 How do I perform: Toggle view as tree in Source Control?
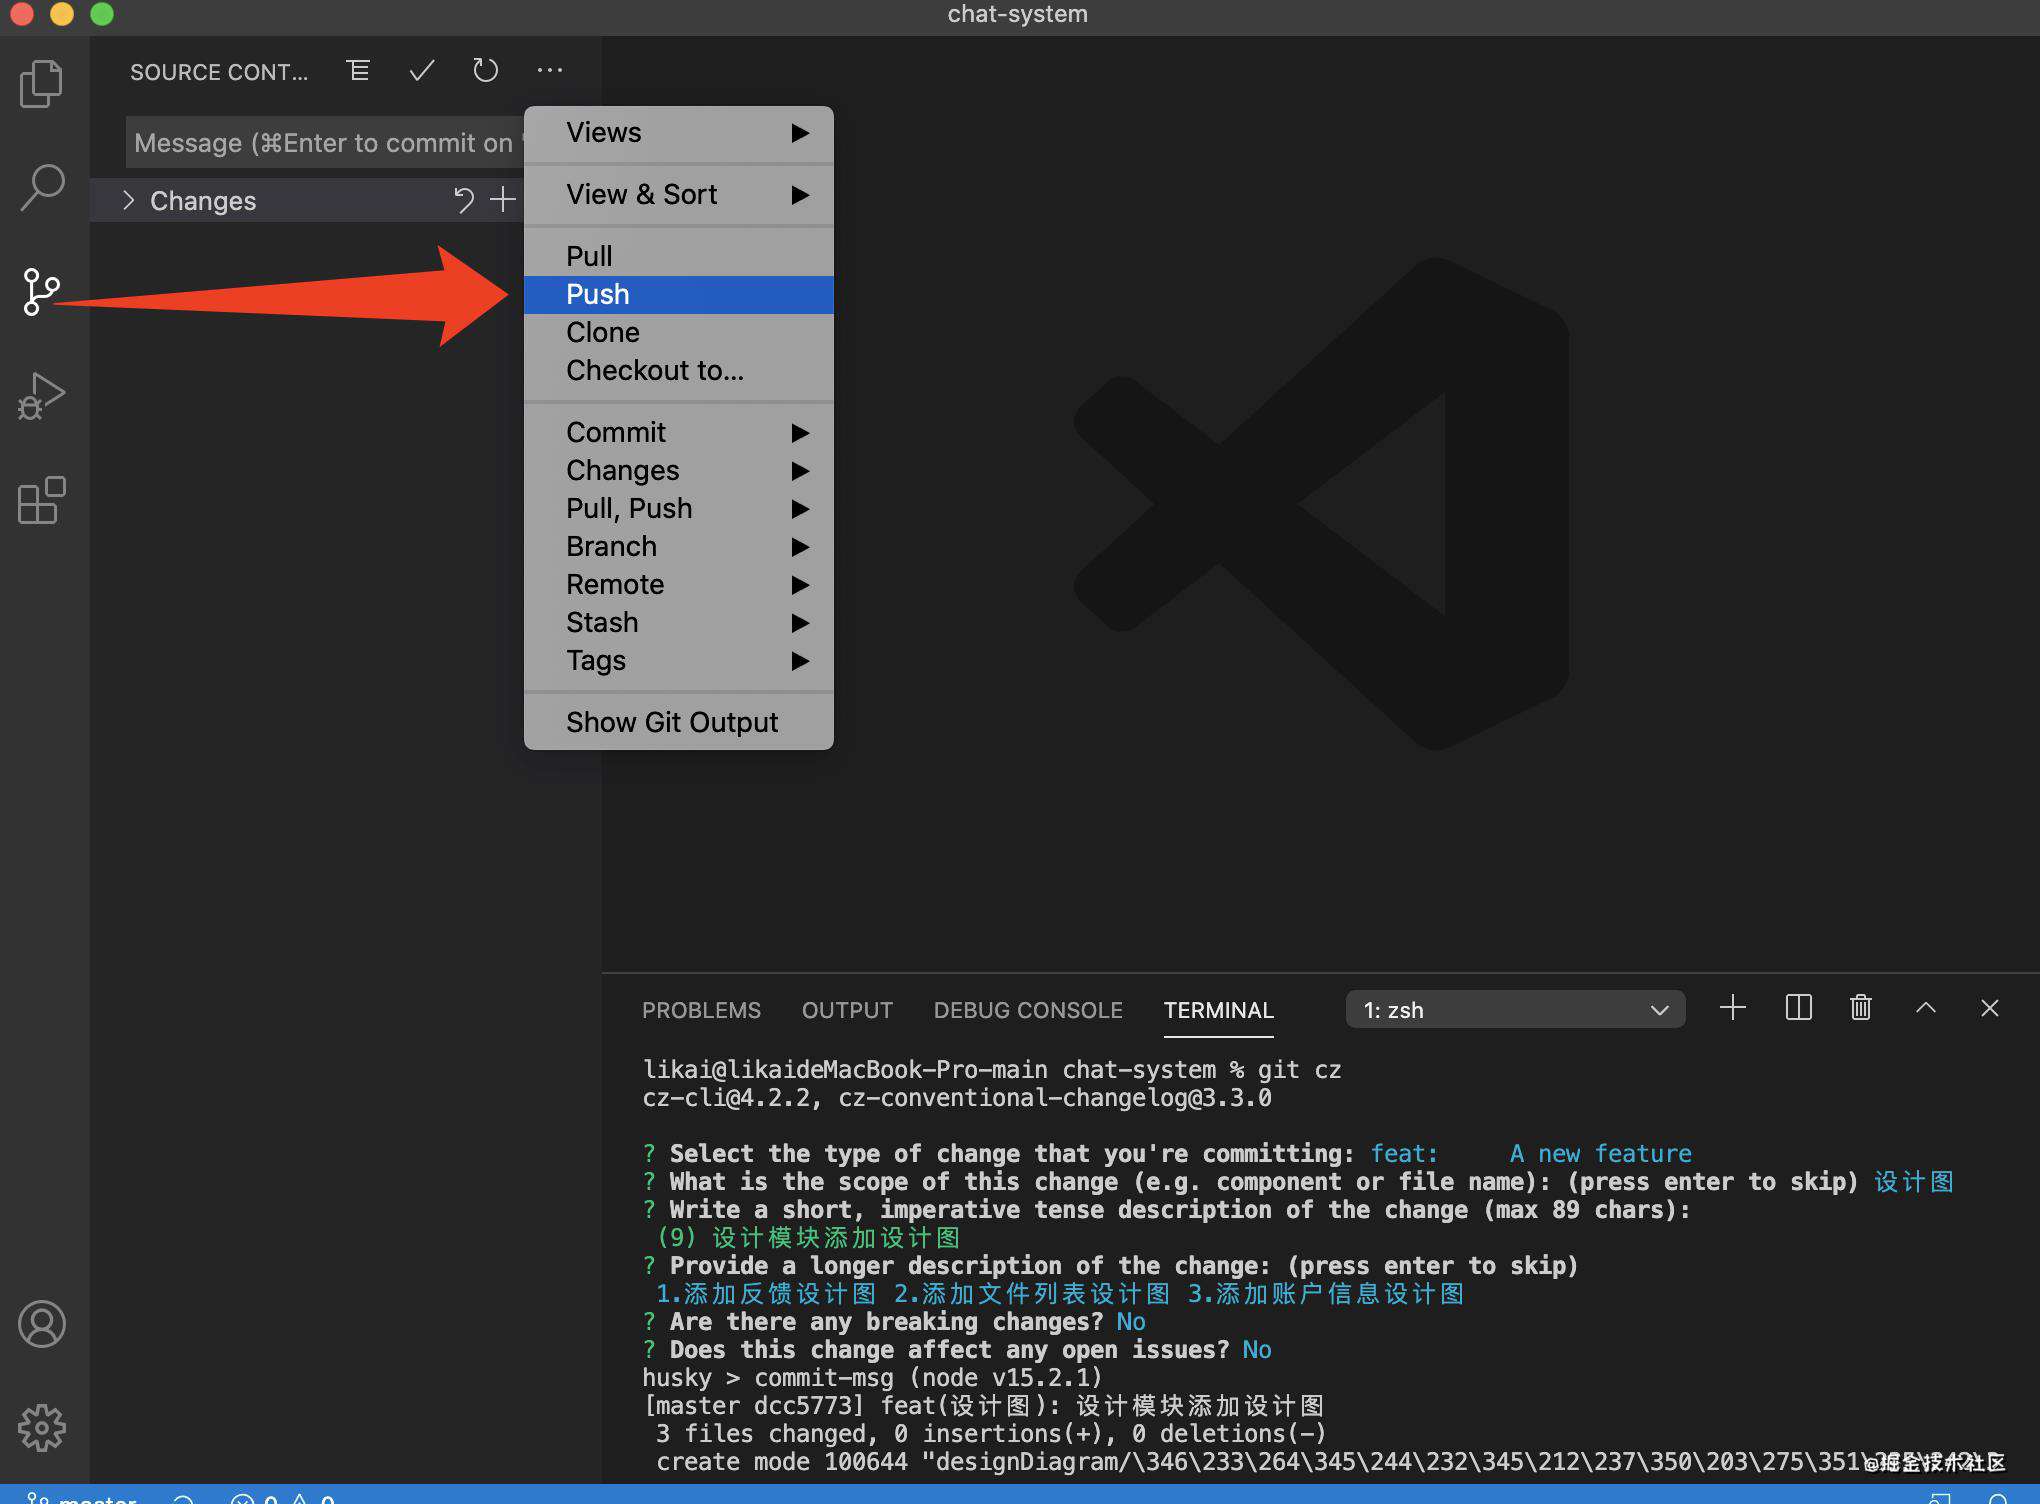click(x=358, y=70)
